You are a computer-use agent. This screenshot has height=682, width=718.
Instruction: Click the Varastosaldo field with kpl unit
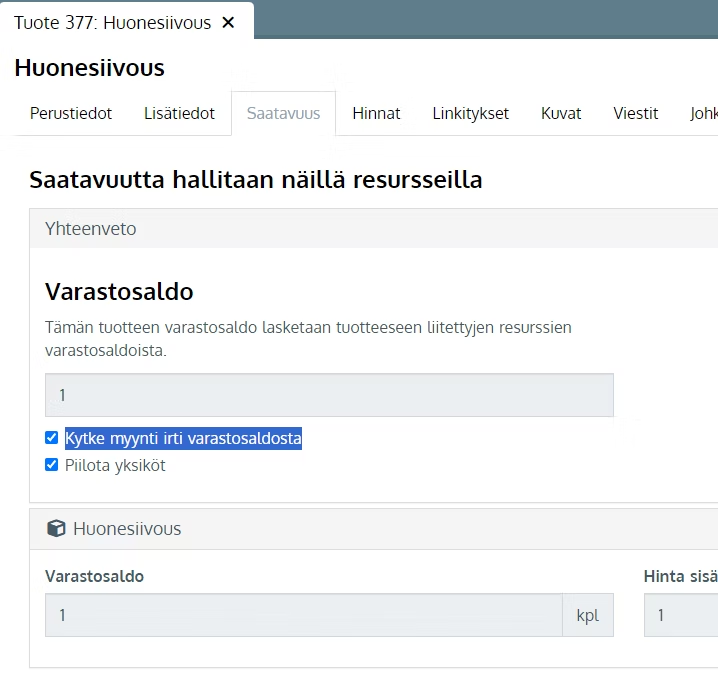pyautogui.click(x=304, y=615)
